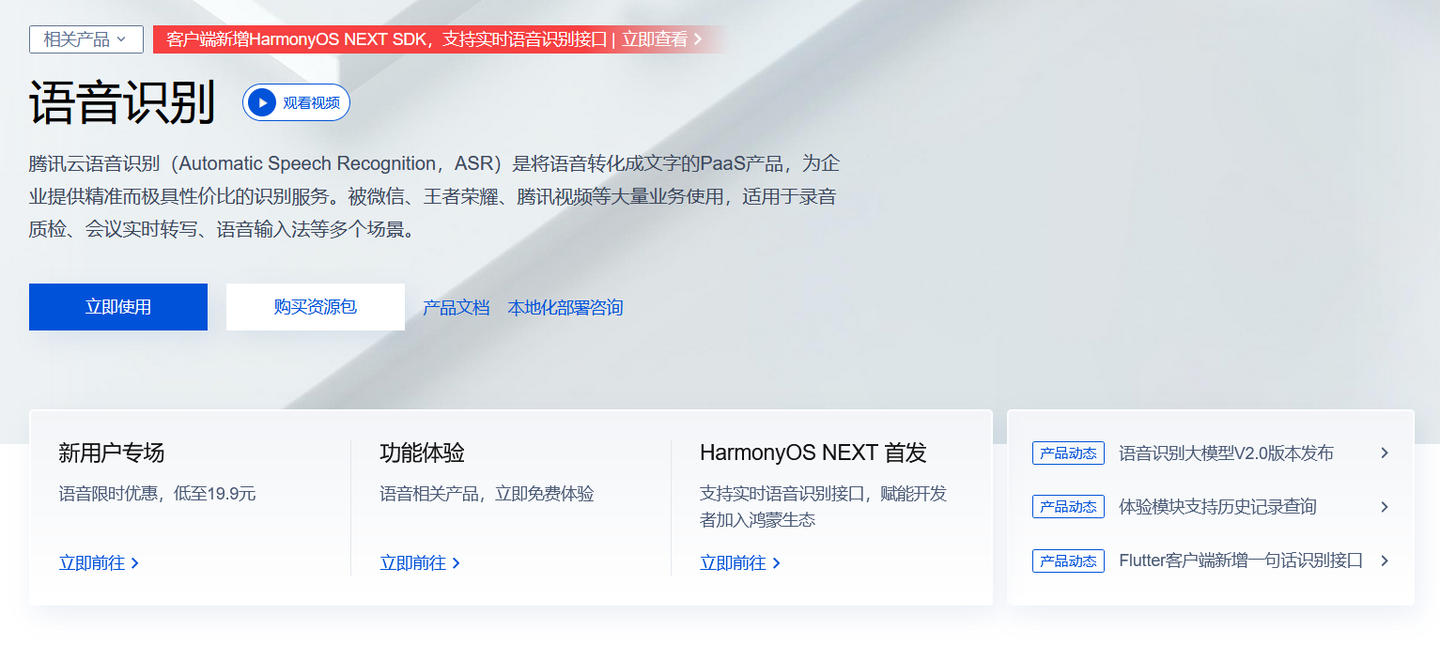Click the 新用户专场 card title

point(111,453)
